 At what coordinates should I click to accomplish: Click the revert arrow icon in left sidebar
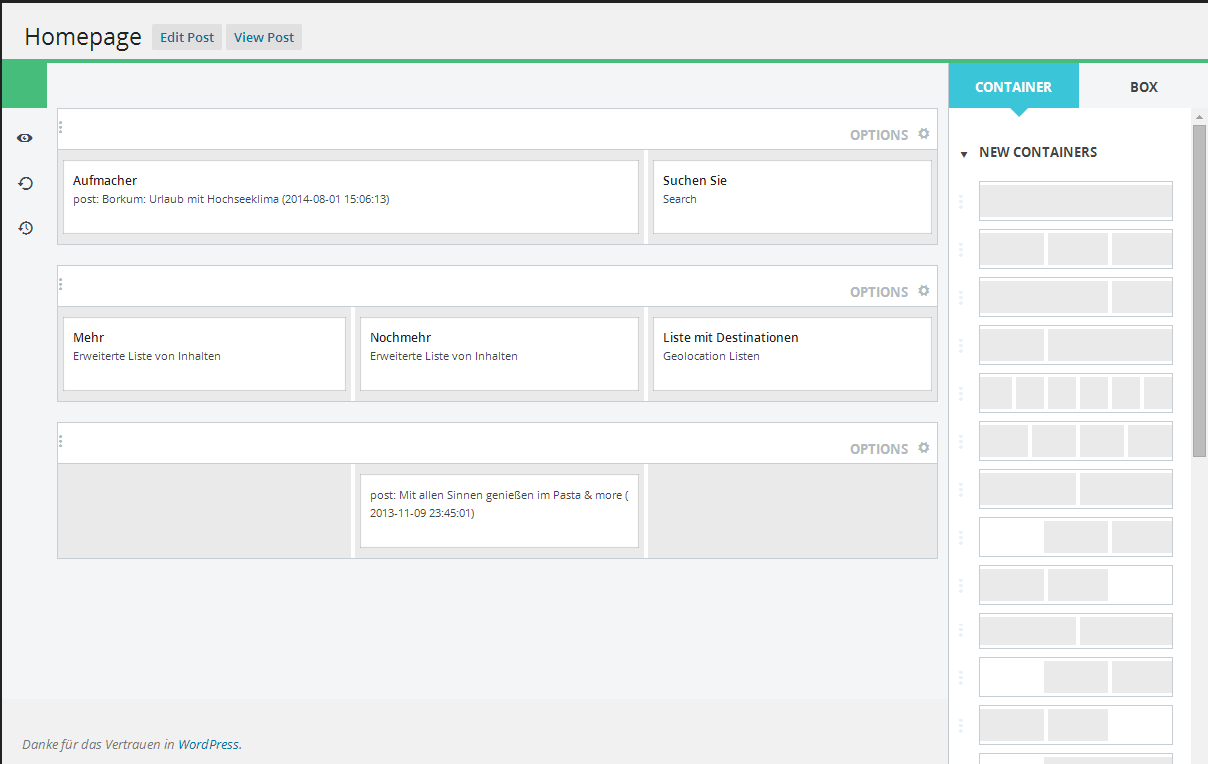(25, 183)
